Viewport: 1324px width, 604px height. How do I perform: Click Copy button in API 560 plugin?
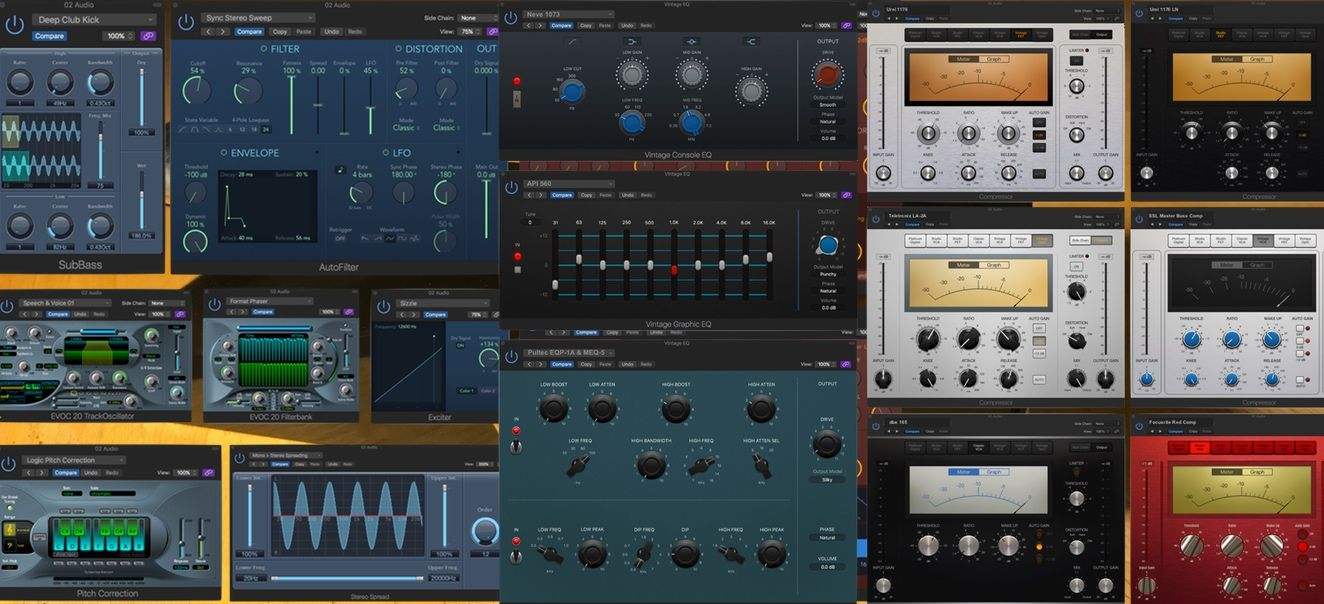(x=585, y=195)
